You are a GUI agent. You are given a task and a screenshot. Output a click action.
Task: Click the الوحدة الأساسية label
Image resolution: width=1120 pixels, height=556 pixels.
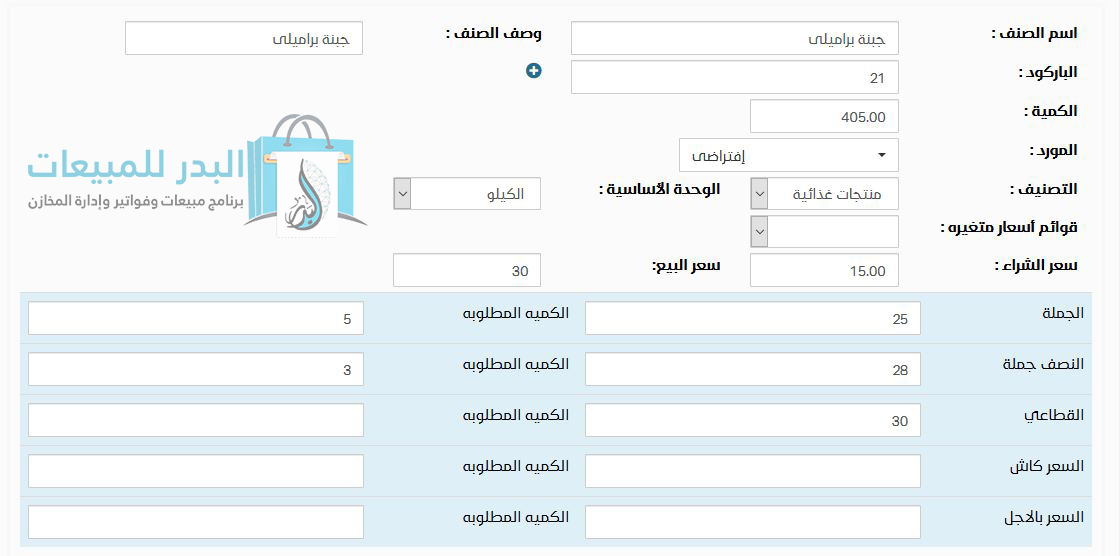point(659,189)
